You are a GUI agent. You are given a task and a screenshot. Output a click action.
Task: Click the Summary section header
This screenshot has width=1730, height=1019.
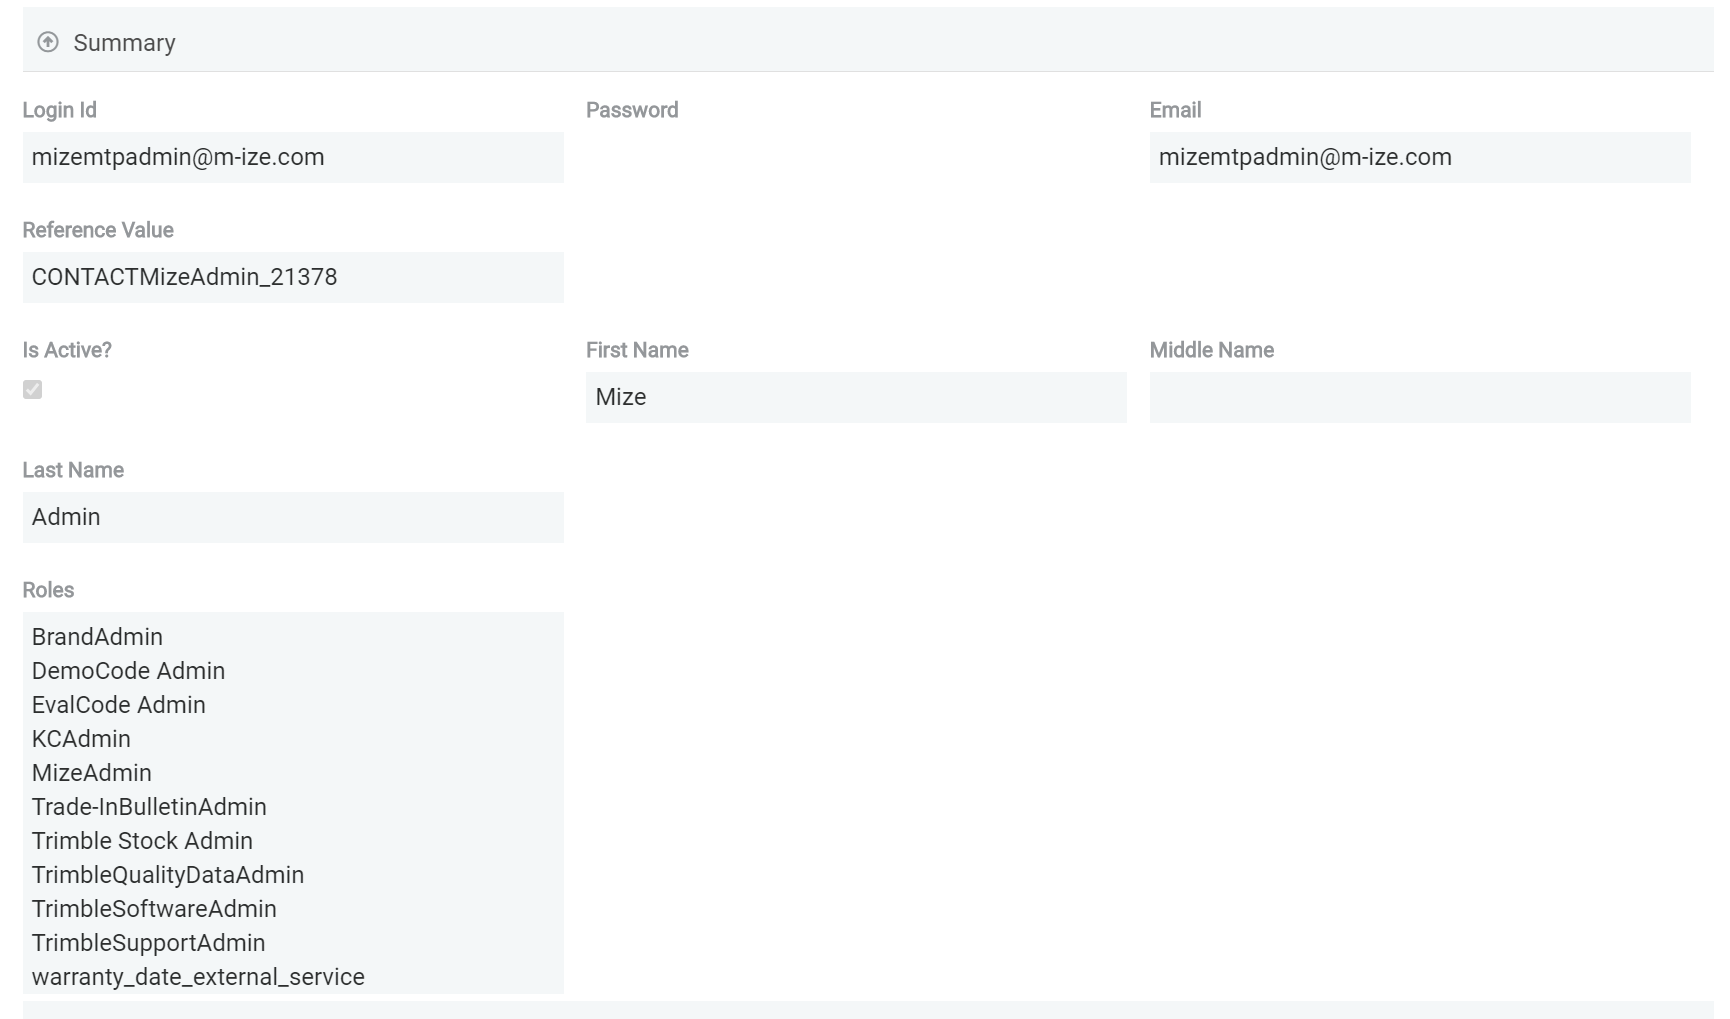coord(868,40)
